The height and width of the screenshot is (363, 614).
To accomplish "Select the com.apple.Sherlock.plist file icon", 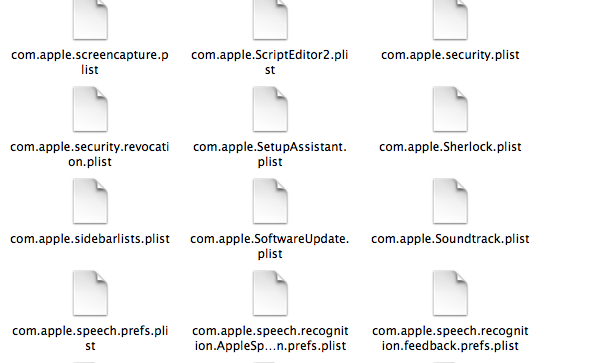I will tap(450, 109).
